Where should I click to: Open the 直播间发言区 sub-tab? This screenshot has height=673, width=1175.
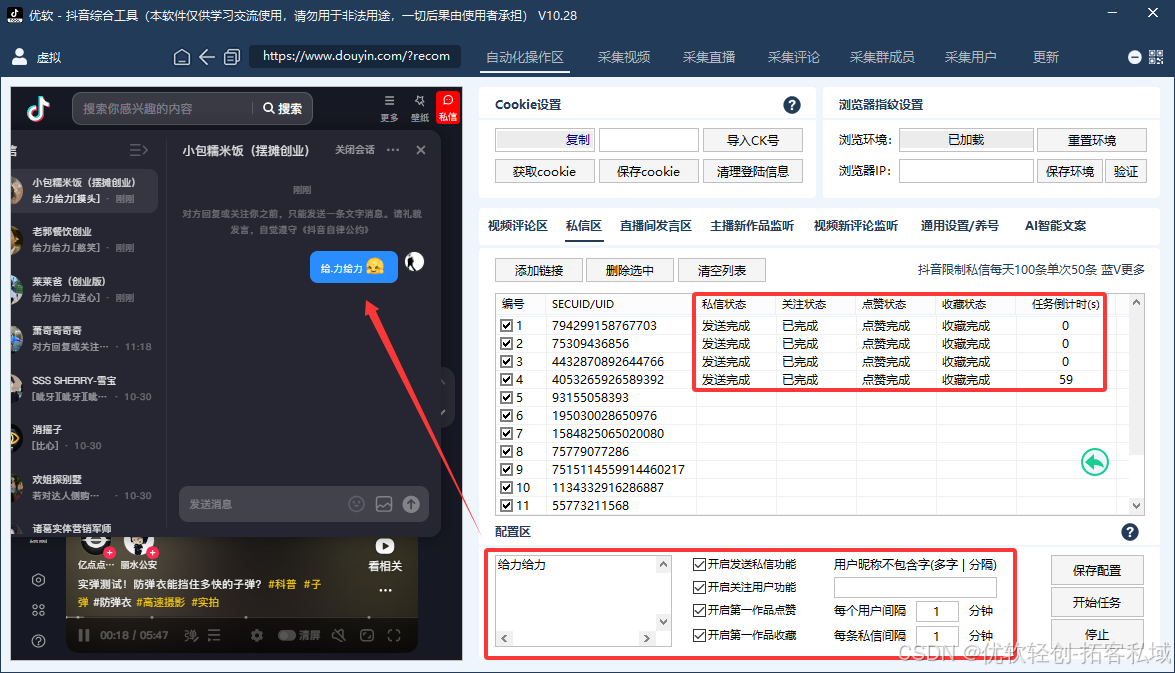(x=656, y=226)
